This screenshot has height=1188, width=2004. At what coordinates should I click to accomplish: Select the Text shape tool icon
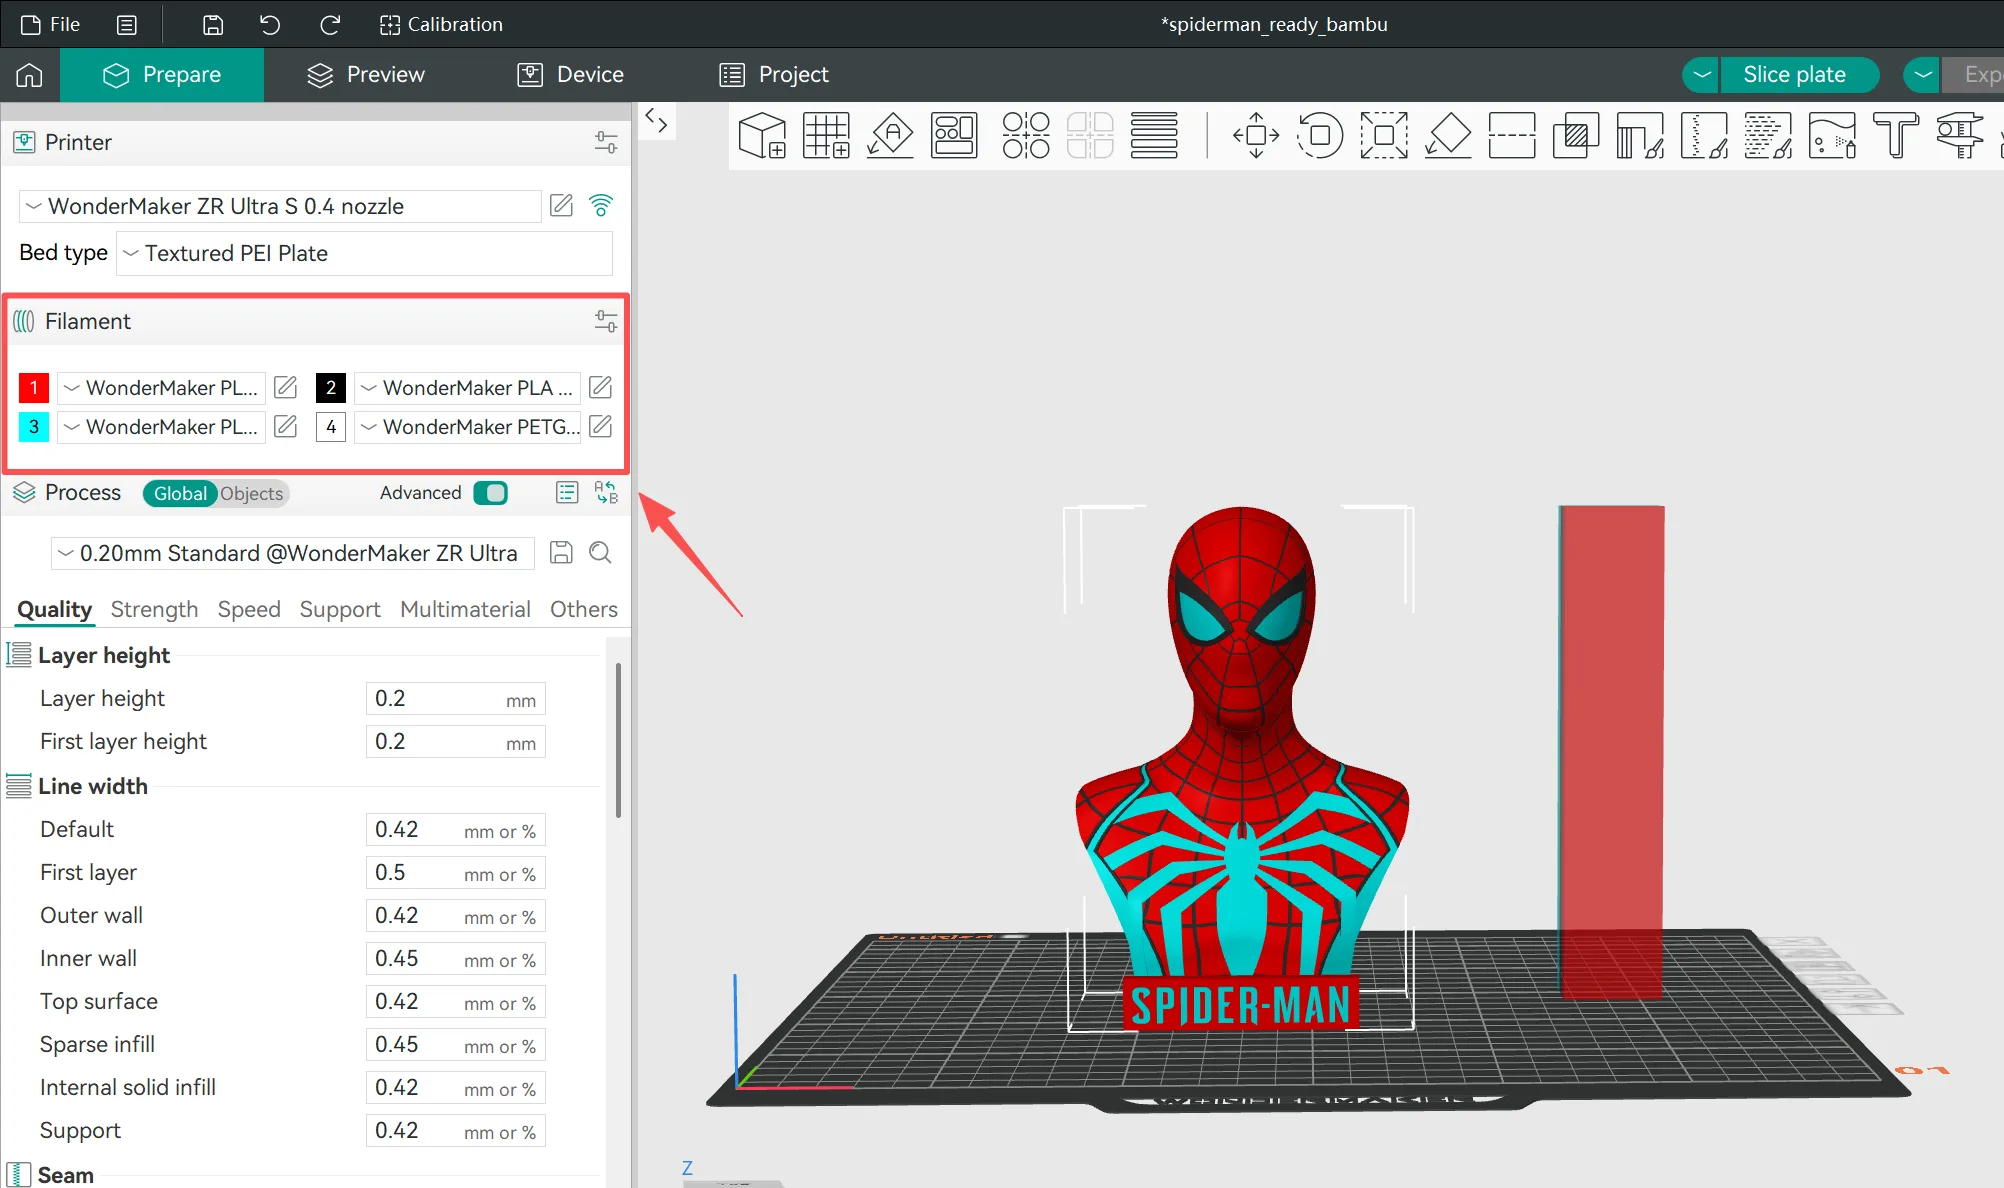tap(1896, 135)
